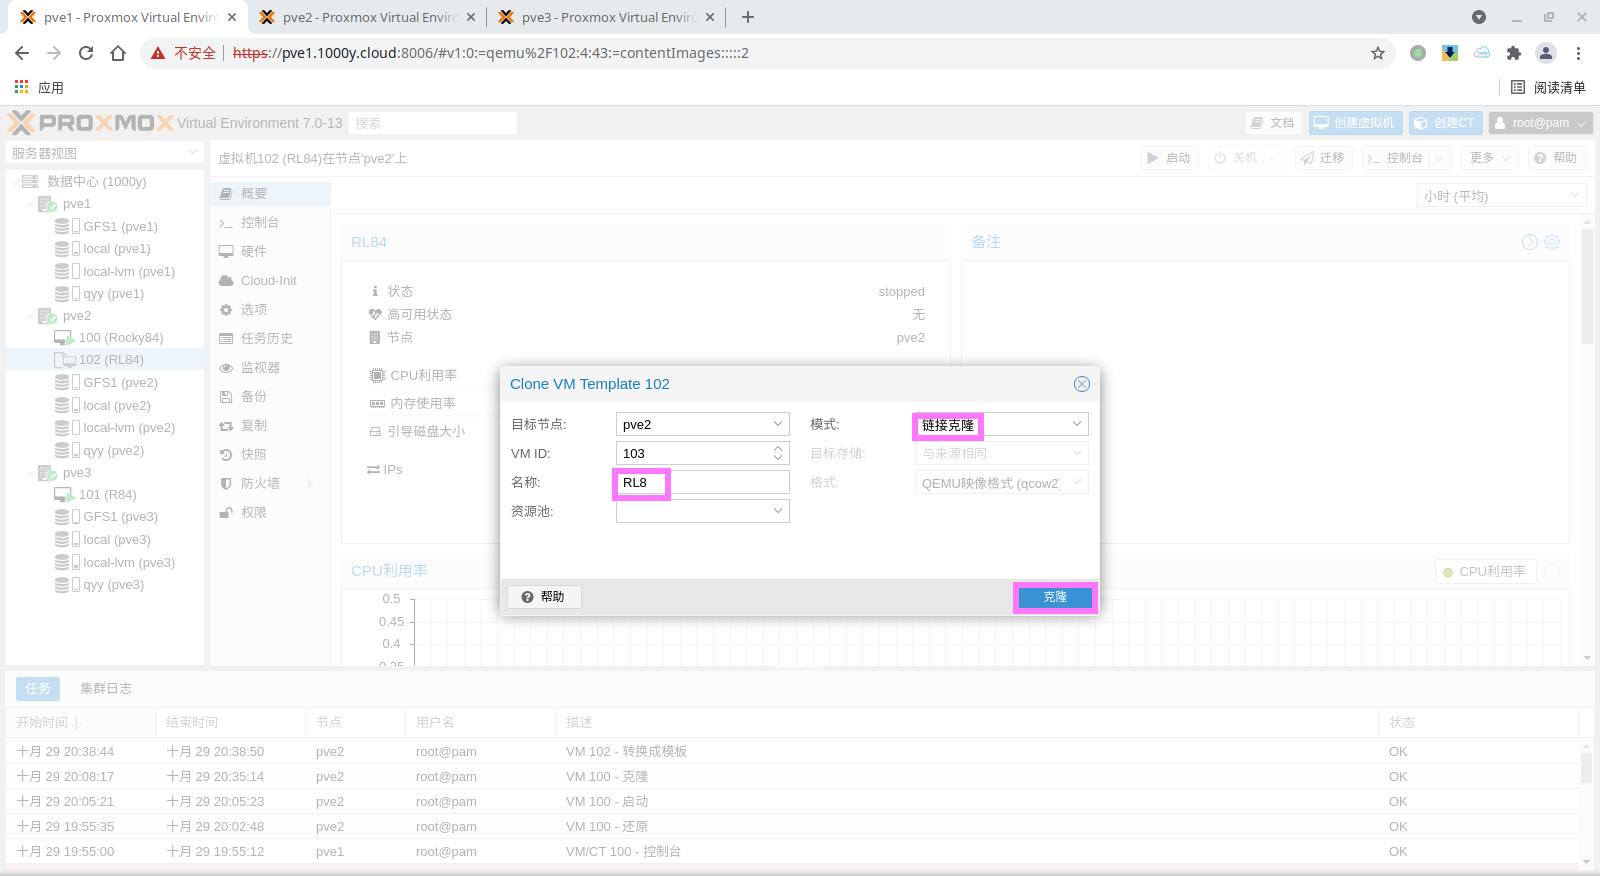The height and width of the screenshot is (876, 1600).
Task: Click the Chrome profile avatar icon
Action: pos(1546,53)
